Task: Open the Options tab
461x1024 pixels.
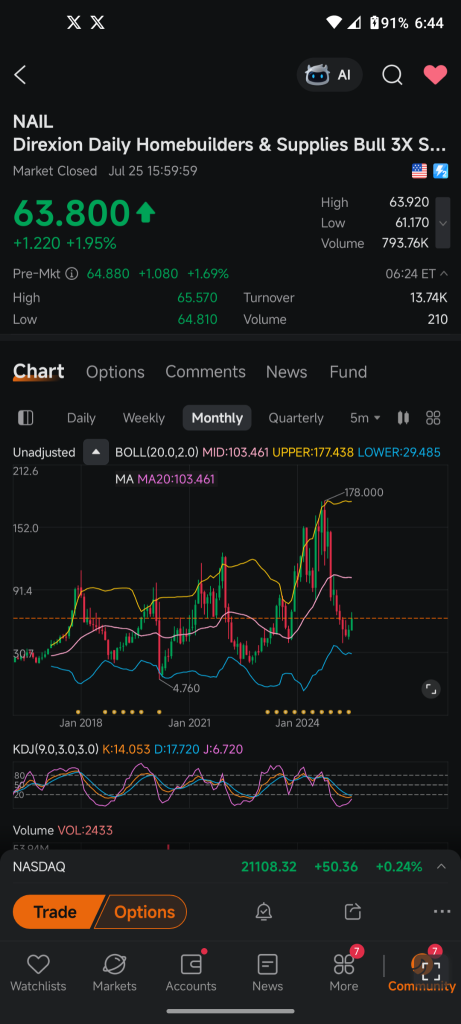Action: (115, 372)
